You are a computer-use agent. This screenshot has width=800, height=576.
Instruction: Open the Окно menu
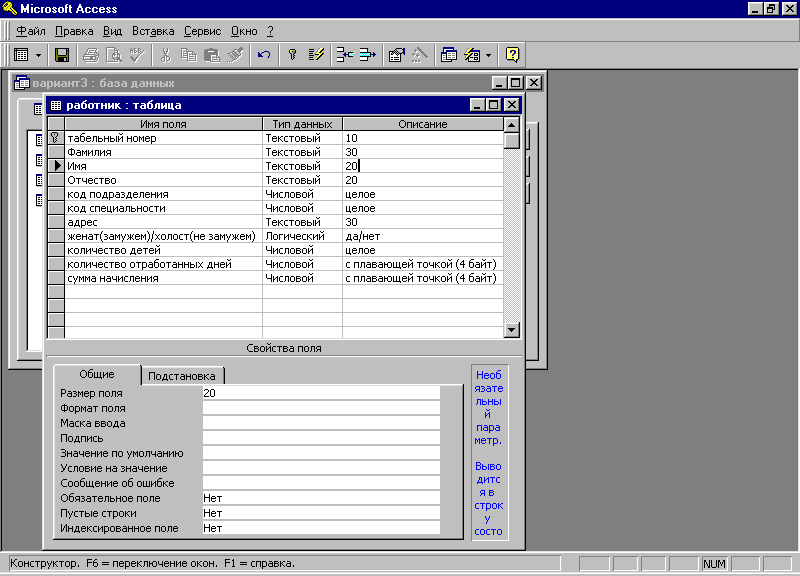244,31
